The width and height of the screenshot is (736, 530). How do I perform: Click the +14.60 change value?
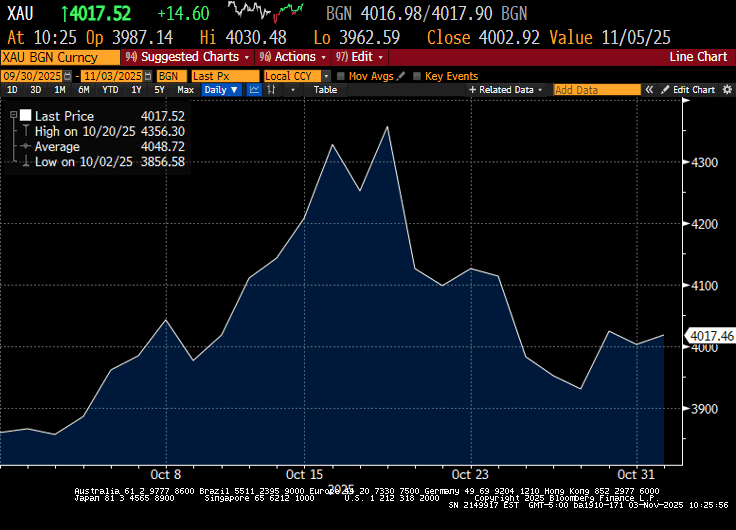(183, 13)
